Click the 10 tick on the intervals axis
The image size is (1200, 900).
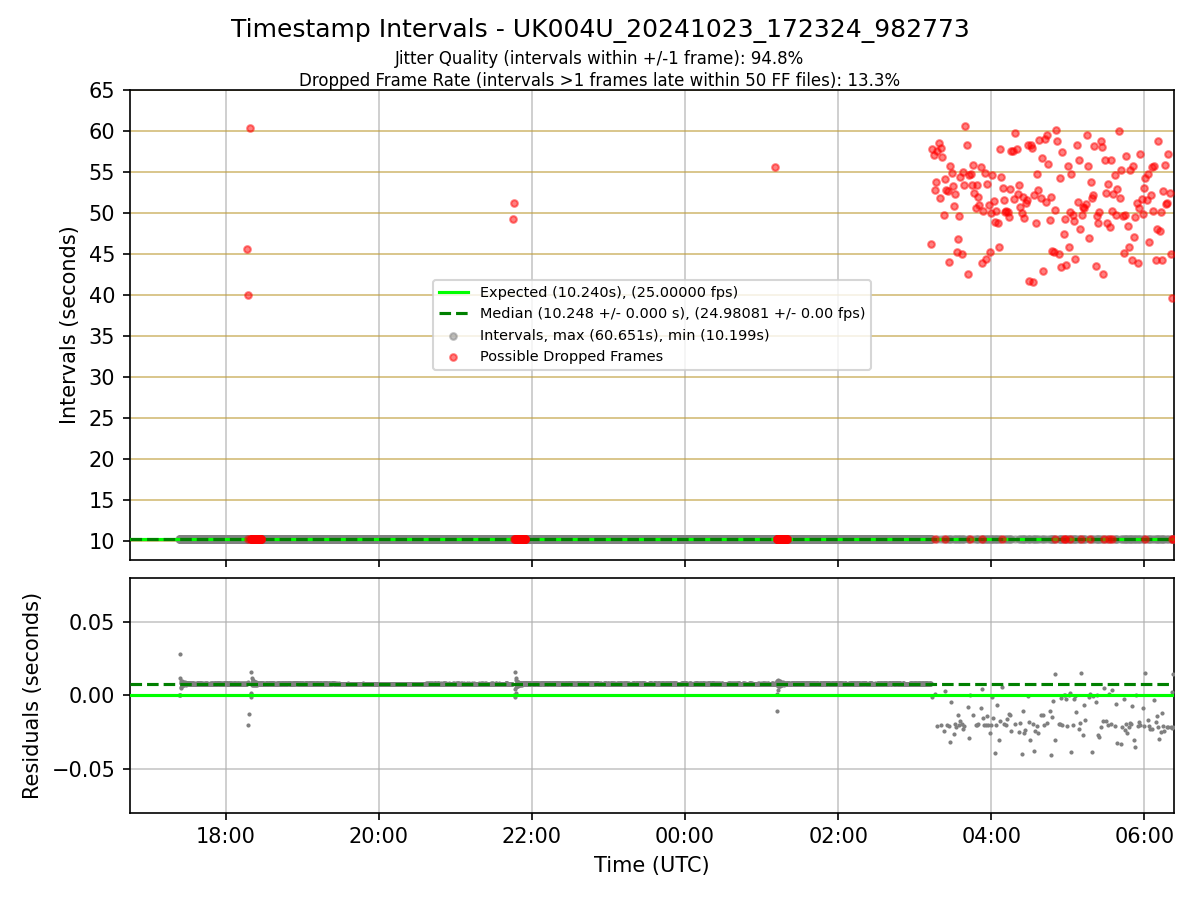pyautogui.click(x=103, y=541)
